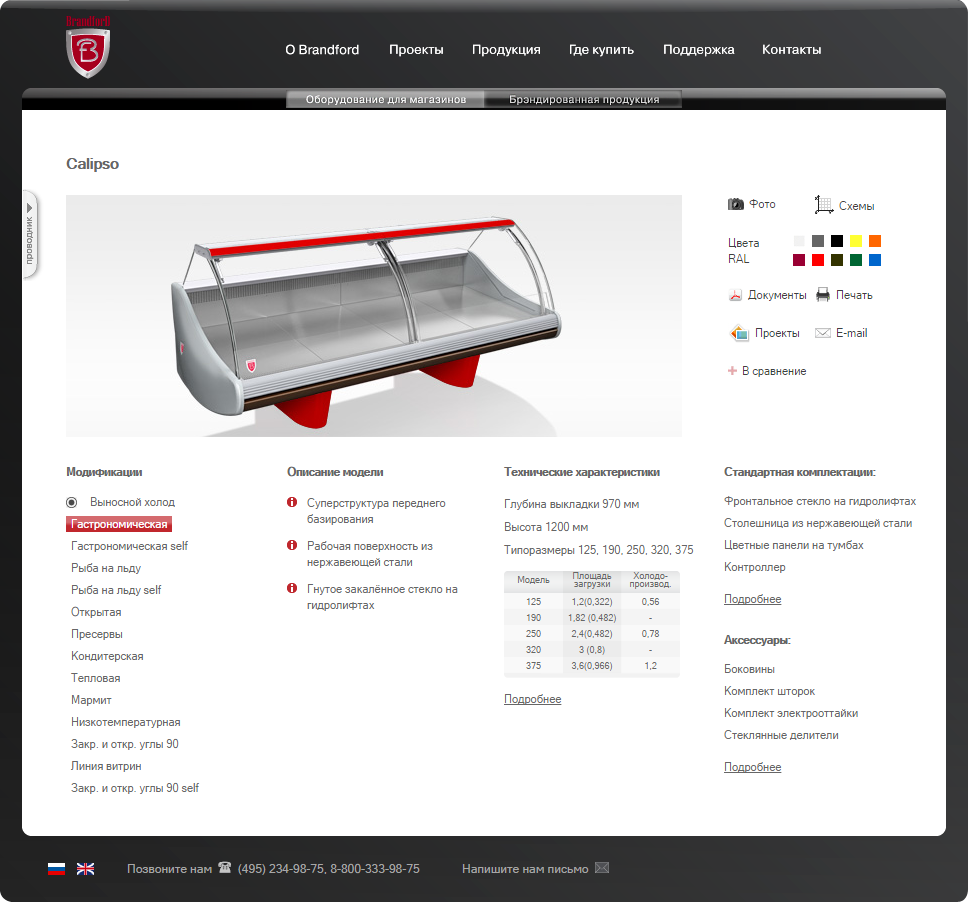Pick the red RAL color swatch
This screenshot has width=968, height=902.
pyautogui.click(x=818, y=260)
